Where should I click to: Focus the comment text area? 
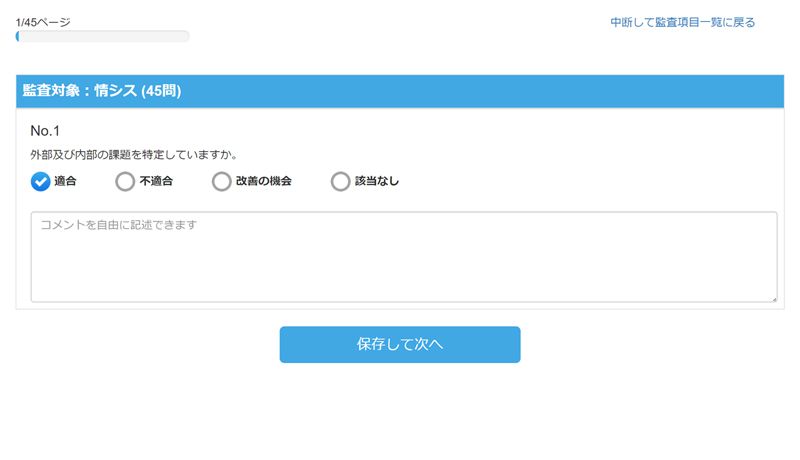coord(404,257)
